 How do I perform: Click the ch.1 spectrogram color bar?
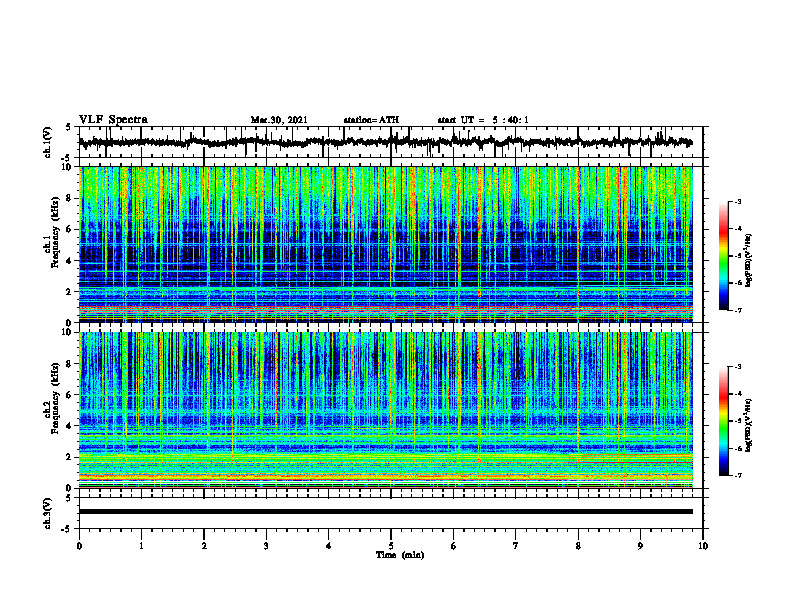click(x=723, y=256)
